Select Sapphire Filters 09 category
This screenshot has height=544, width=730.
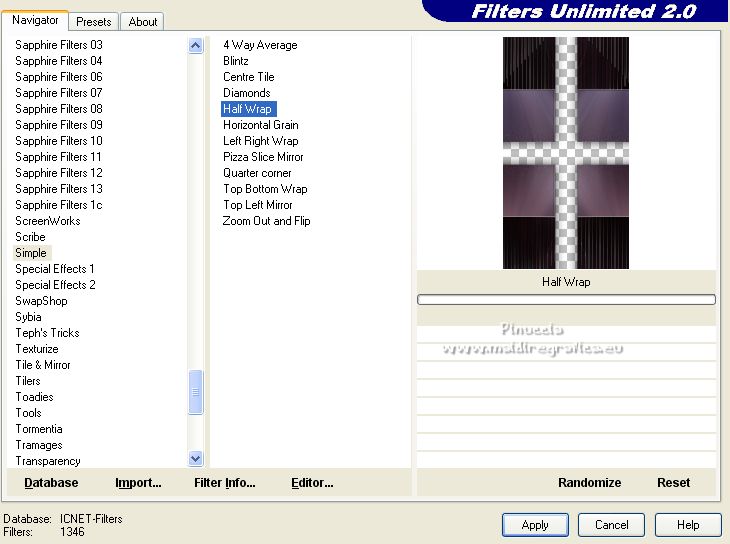click(x=59, y=125)
